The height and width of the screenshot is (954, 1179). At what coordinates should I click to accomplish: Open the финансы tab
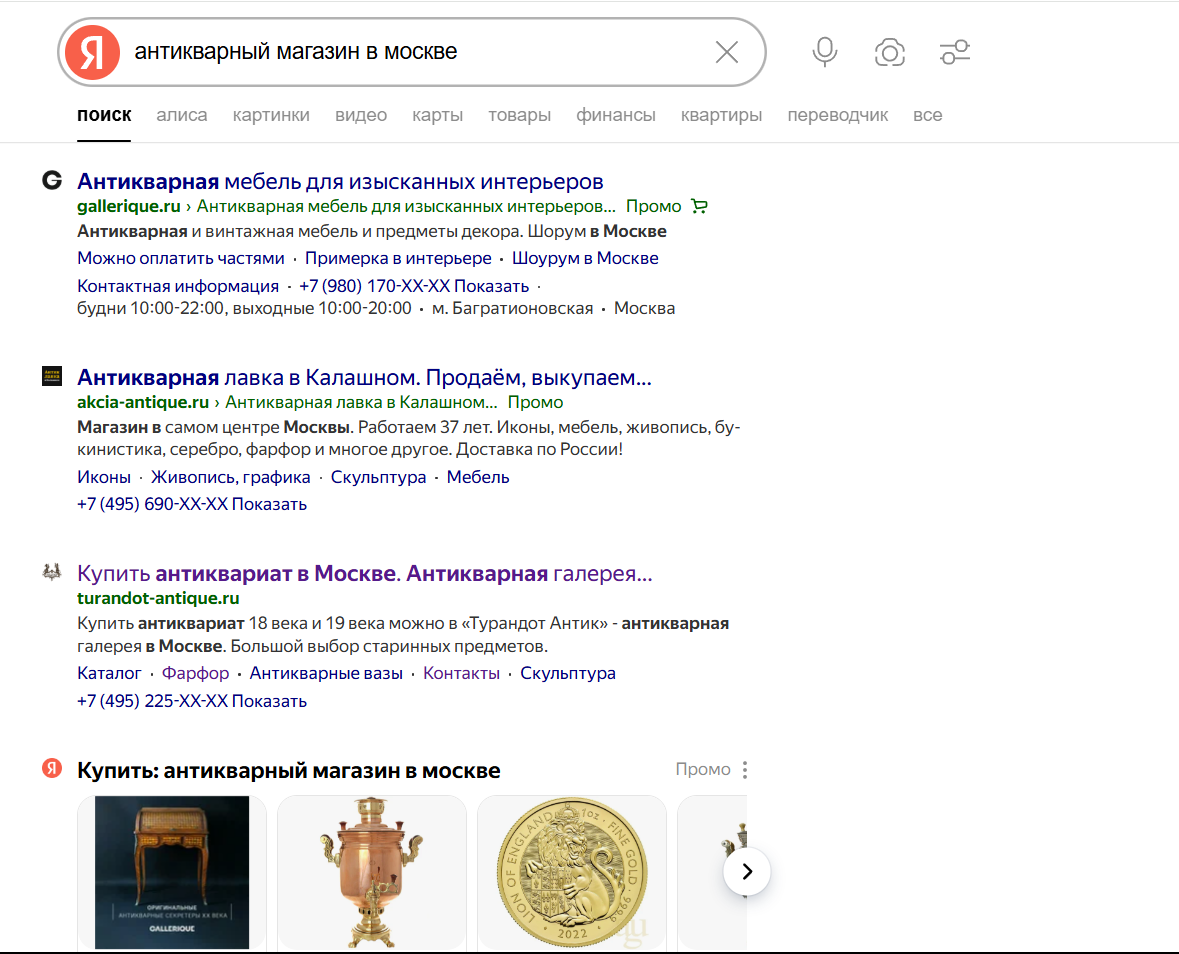pos(616,115)
